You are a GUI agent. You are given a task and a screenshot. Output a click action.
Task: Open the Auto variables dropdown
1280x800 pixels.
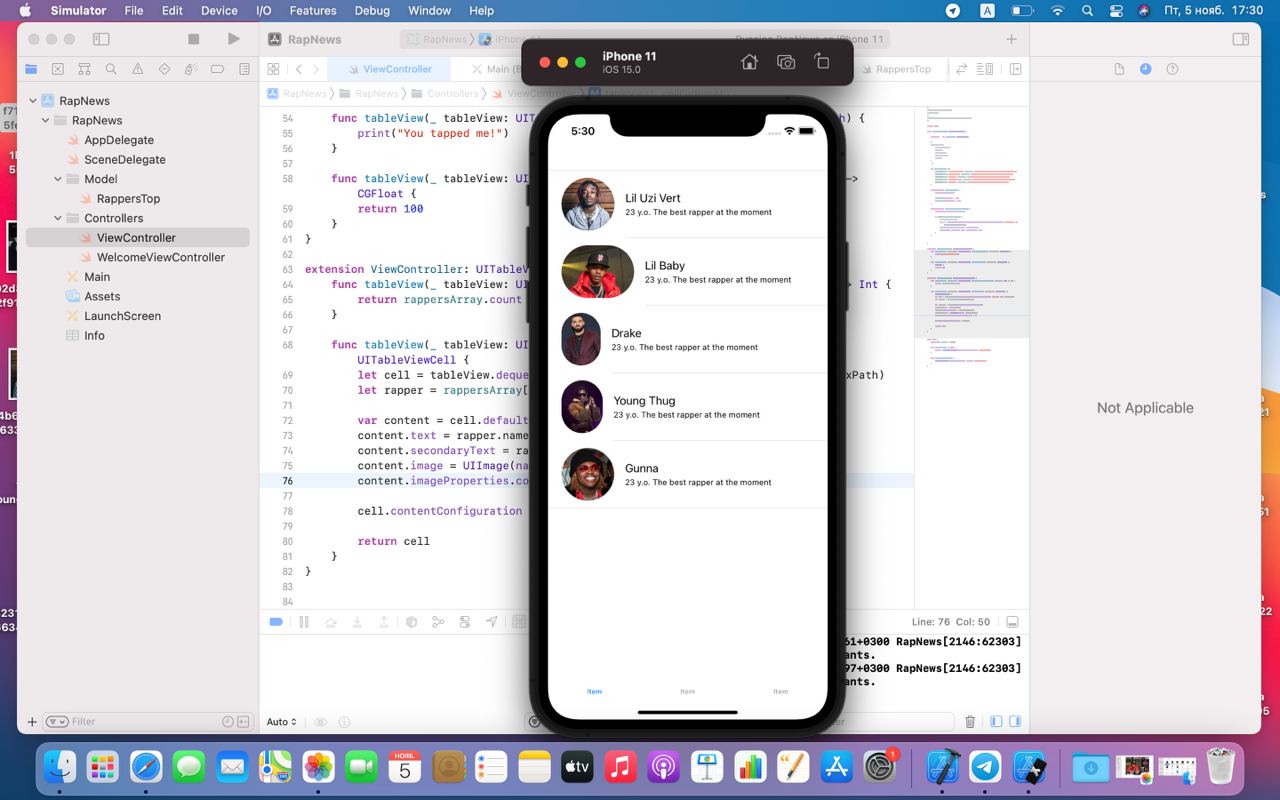point(282,722)
